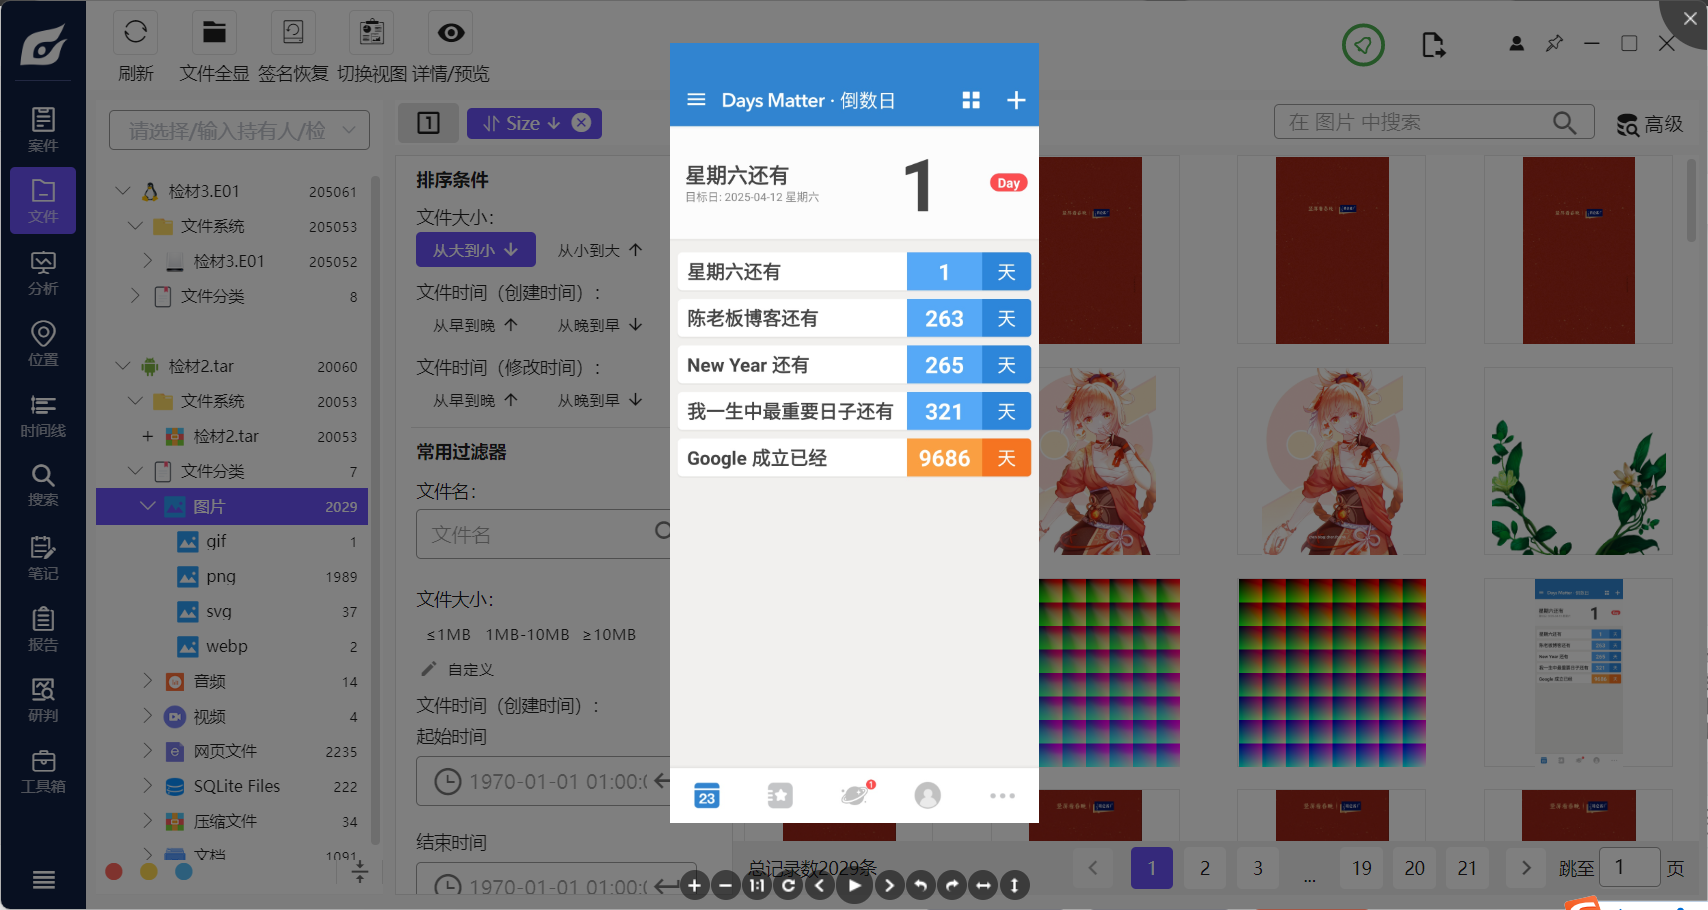
Task: Select the ≤1MB size filter
Action: (x=448, y=635)
